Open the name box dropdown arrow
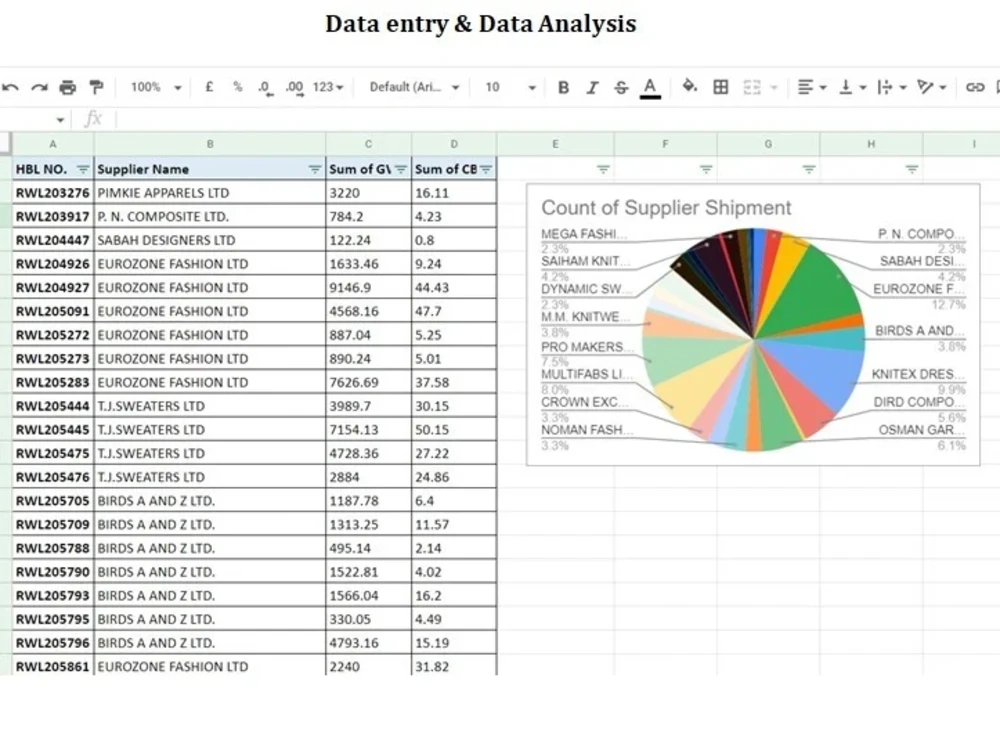Viewport: 1000px width, 750px height. click(x=60, y=120)
